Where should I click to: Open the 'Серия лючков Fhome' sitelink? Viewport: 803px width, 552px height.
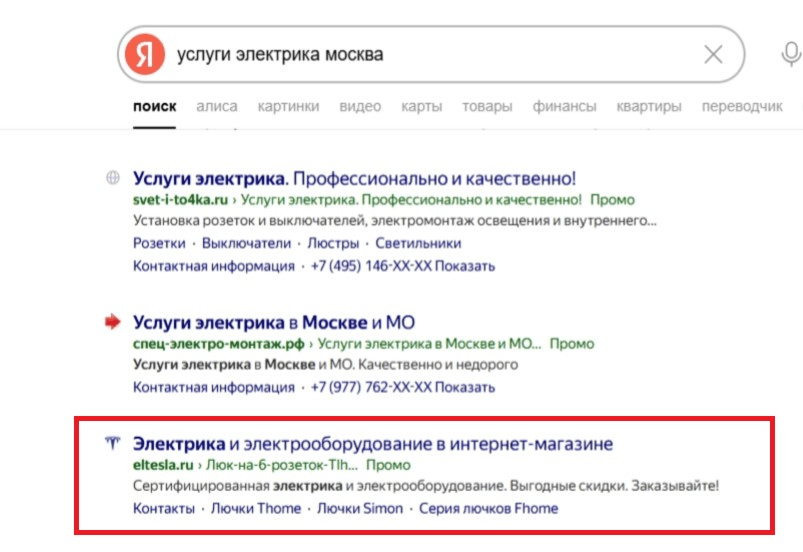click(x=488, y=508)
